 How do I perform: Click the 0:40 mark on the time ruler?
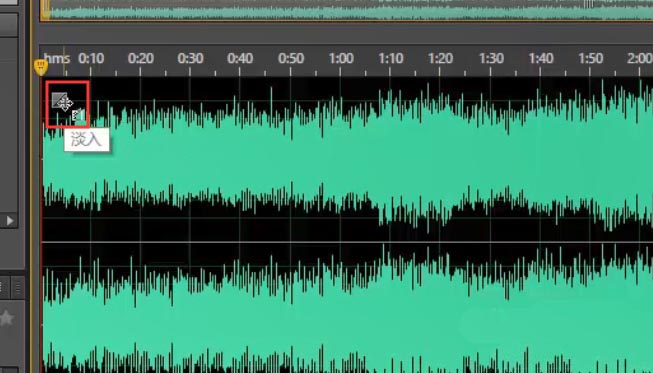point(240,58)
